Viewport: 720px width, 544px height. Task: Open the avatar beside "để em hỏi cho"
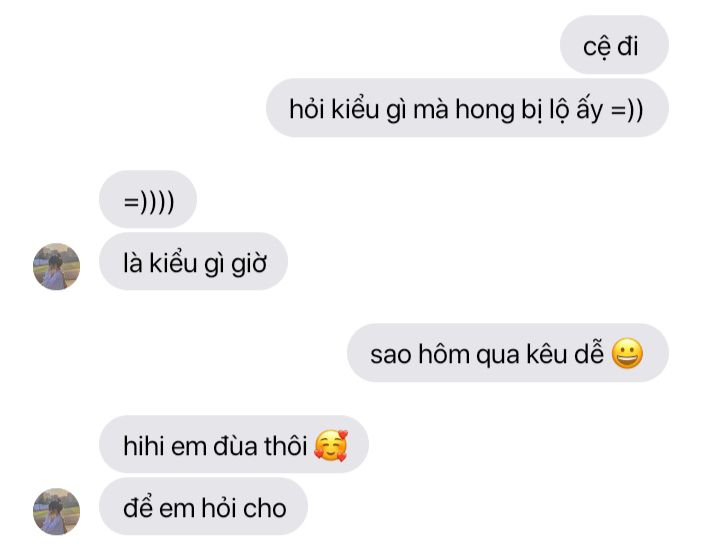pos(56,511)
